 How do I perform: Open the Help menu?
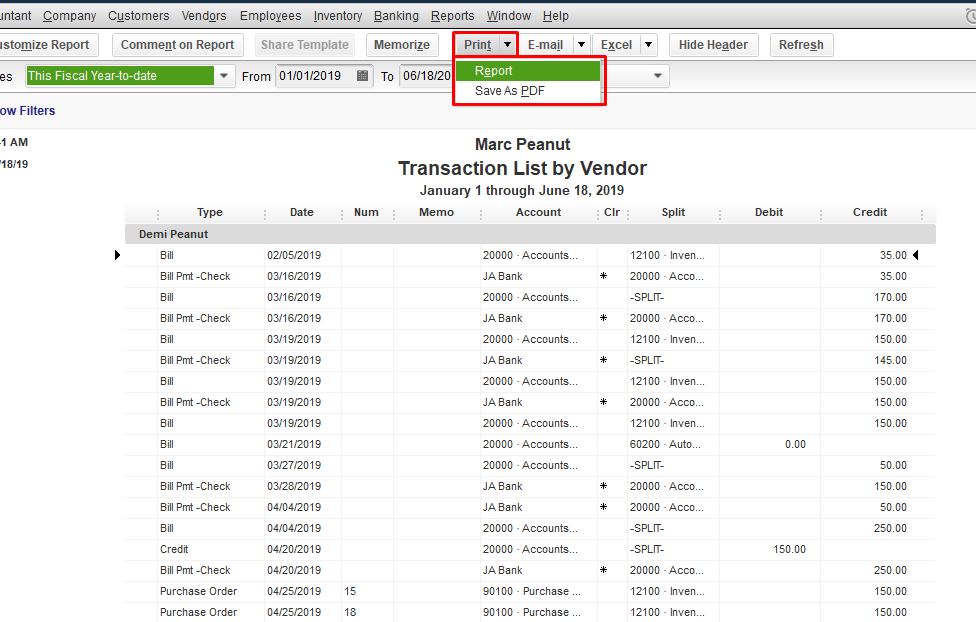point(555,16)
